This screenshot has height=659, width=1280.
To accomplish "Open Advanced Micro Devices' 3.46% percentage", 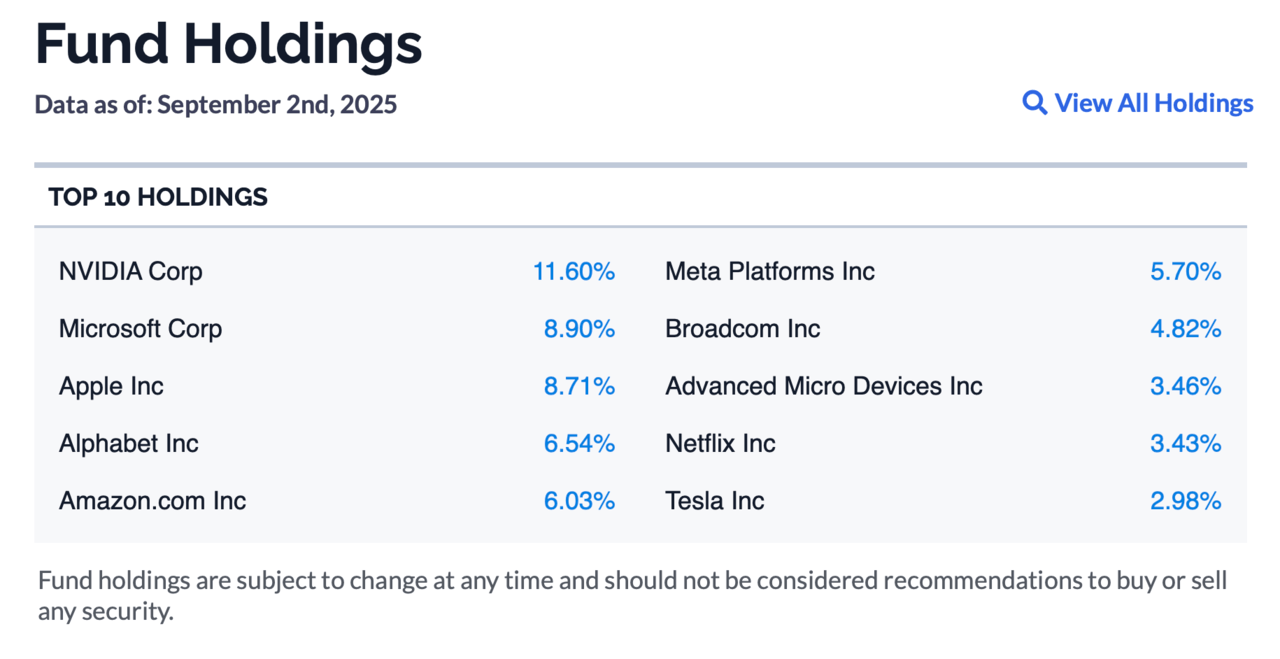I will [1185, 386].
